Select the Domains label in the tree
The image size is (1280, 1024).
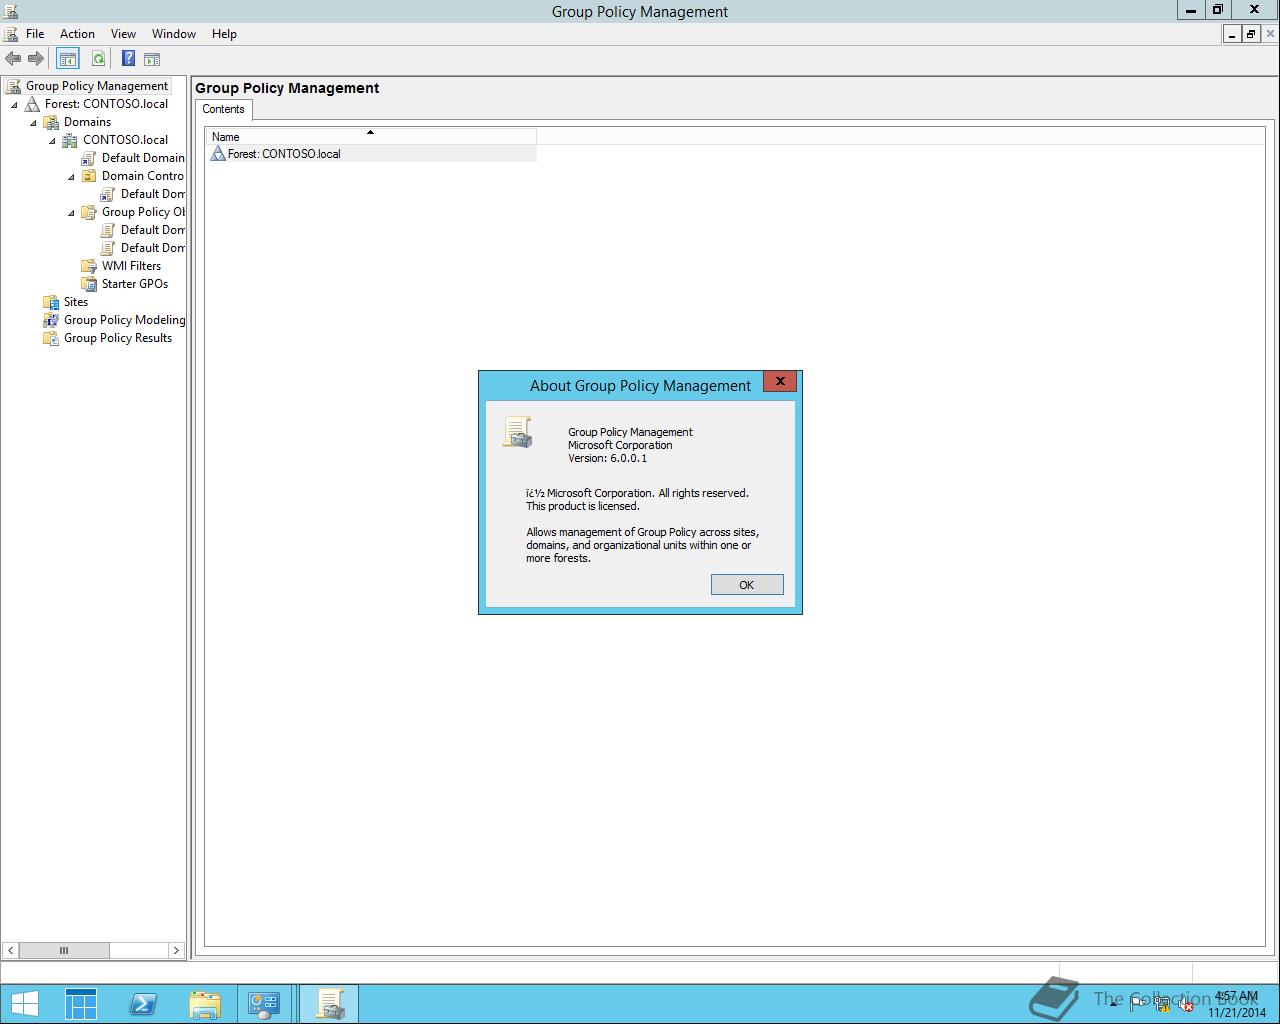[x=87, y=122]
